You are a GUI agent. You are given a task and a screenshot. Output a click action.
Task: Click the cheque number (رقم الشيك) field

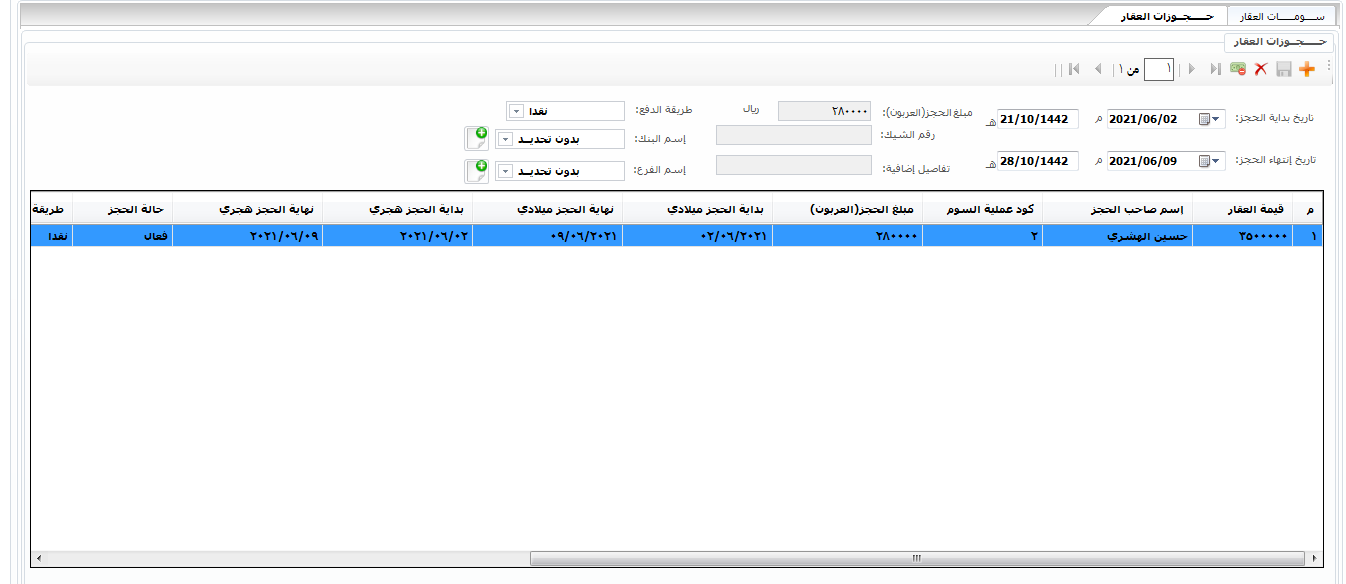point(793,135)
